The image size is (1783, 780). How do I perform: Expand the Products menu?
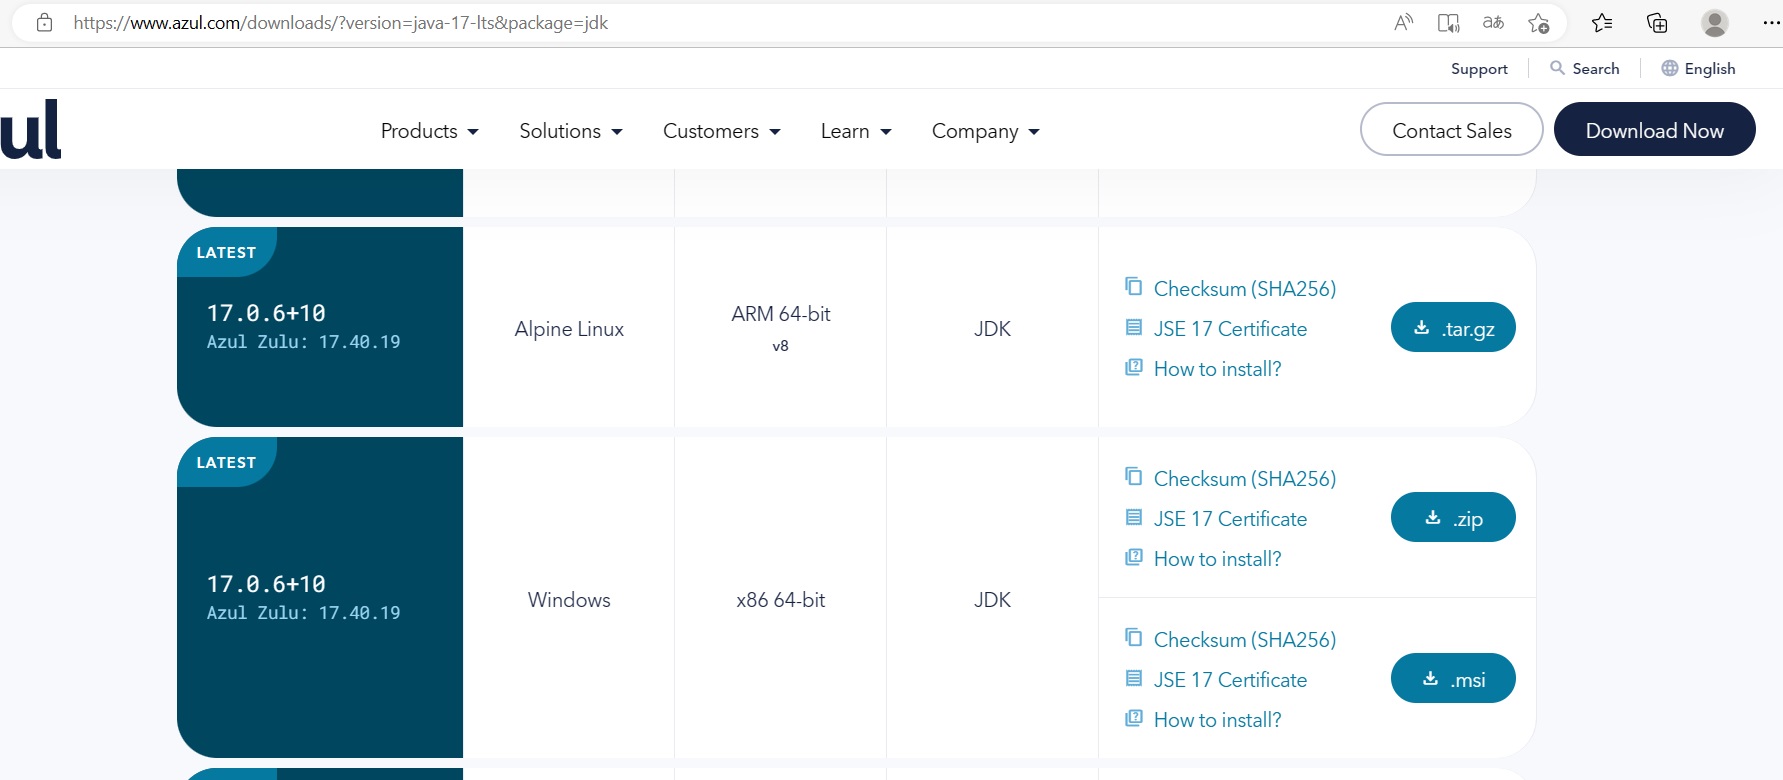click(x=430, y=131)
